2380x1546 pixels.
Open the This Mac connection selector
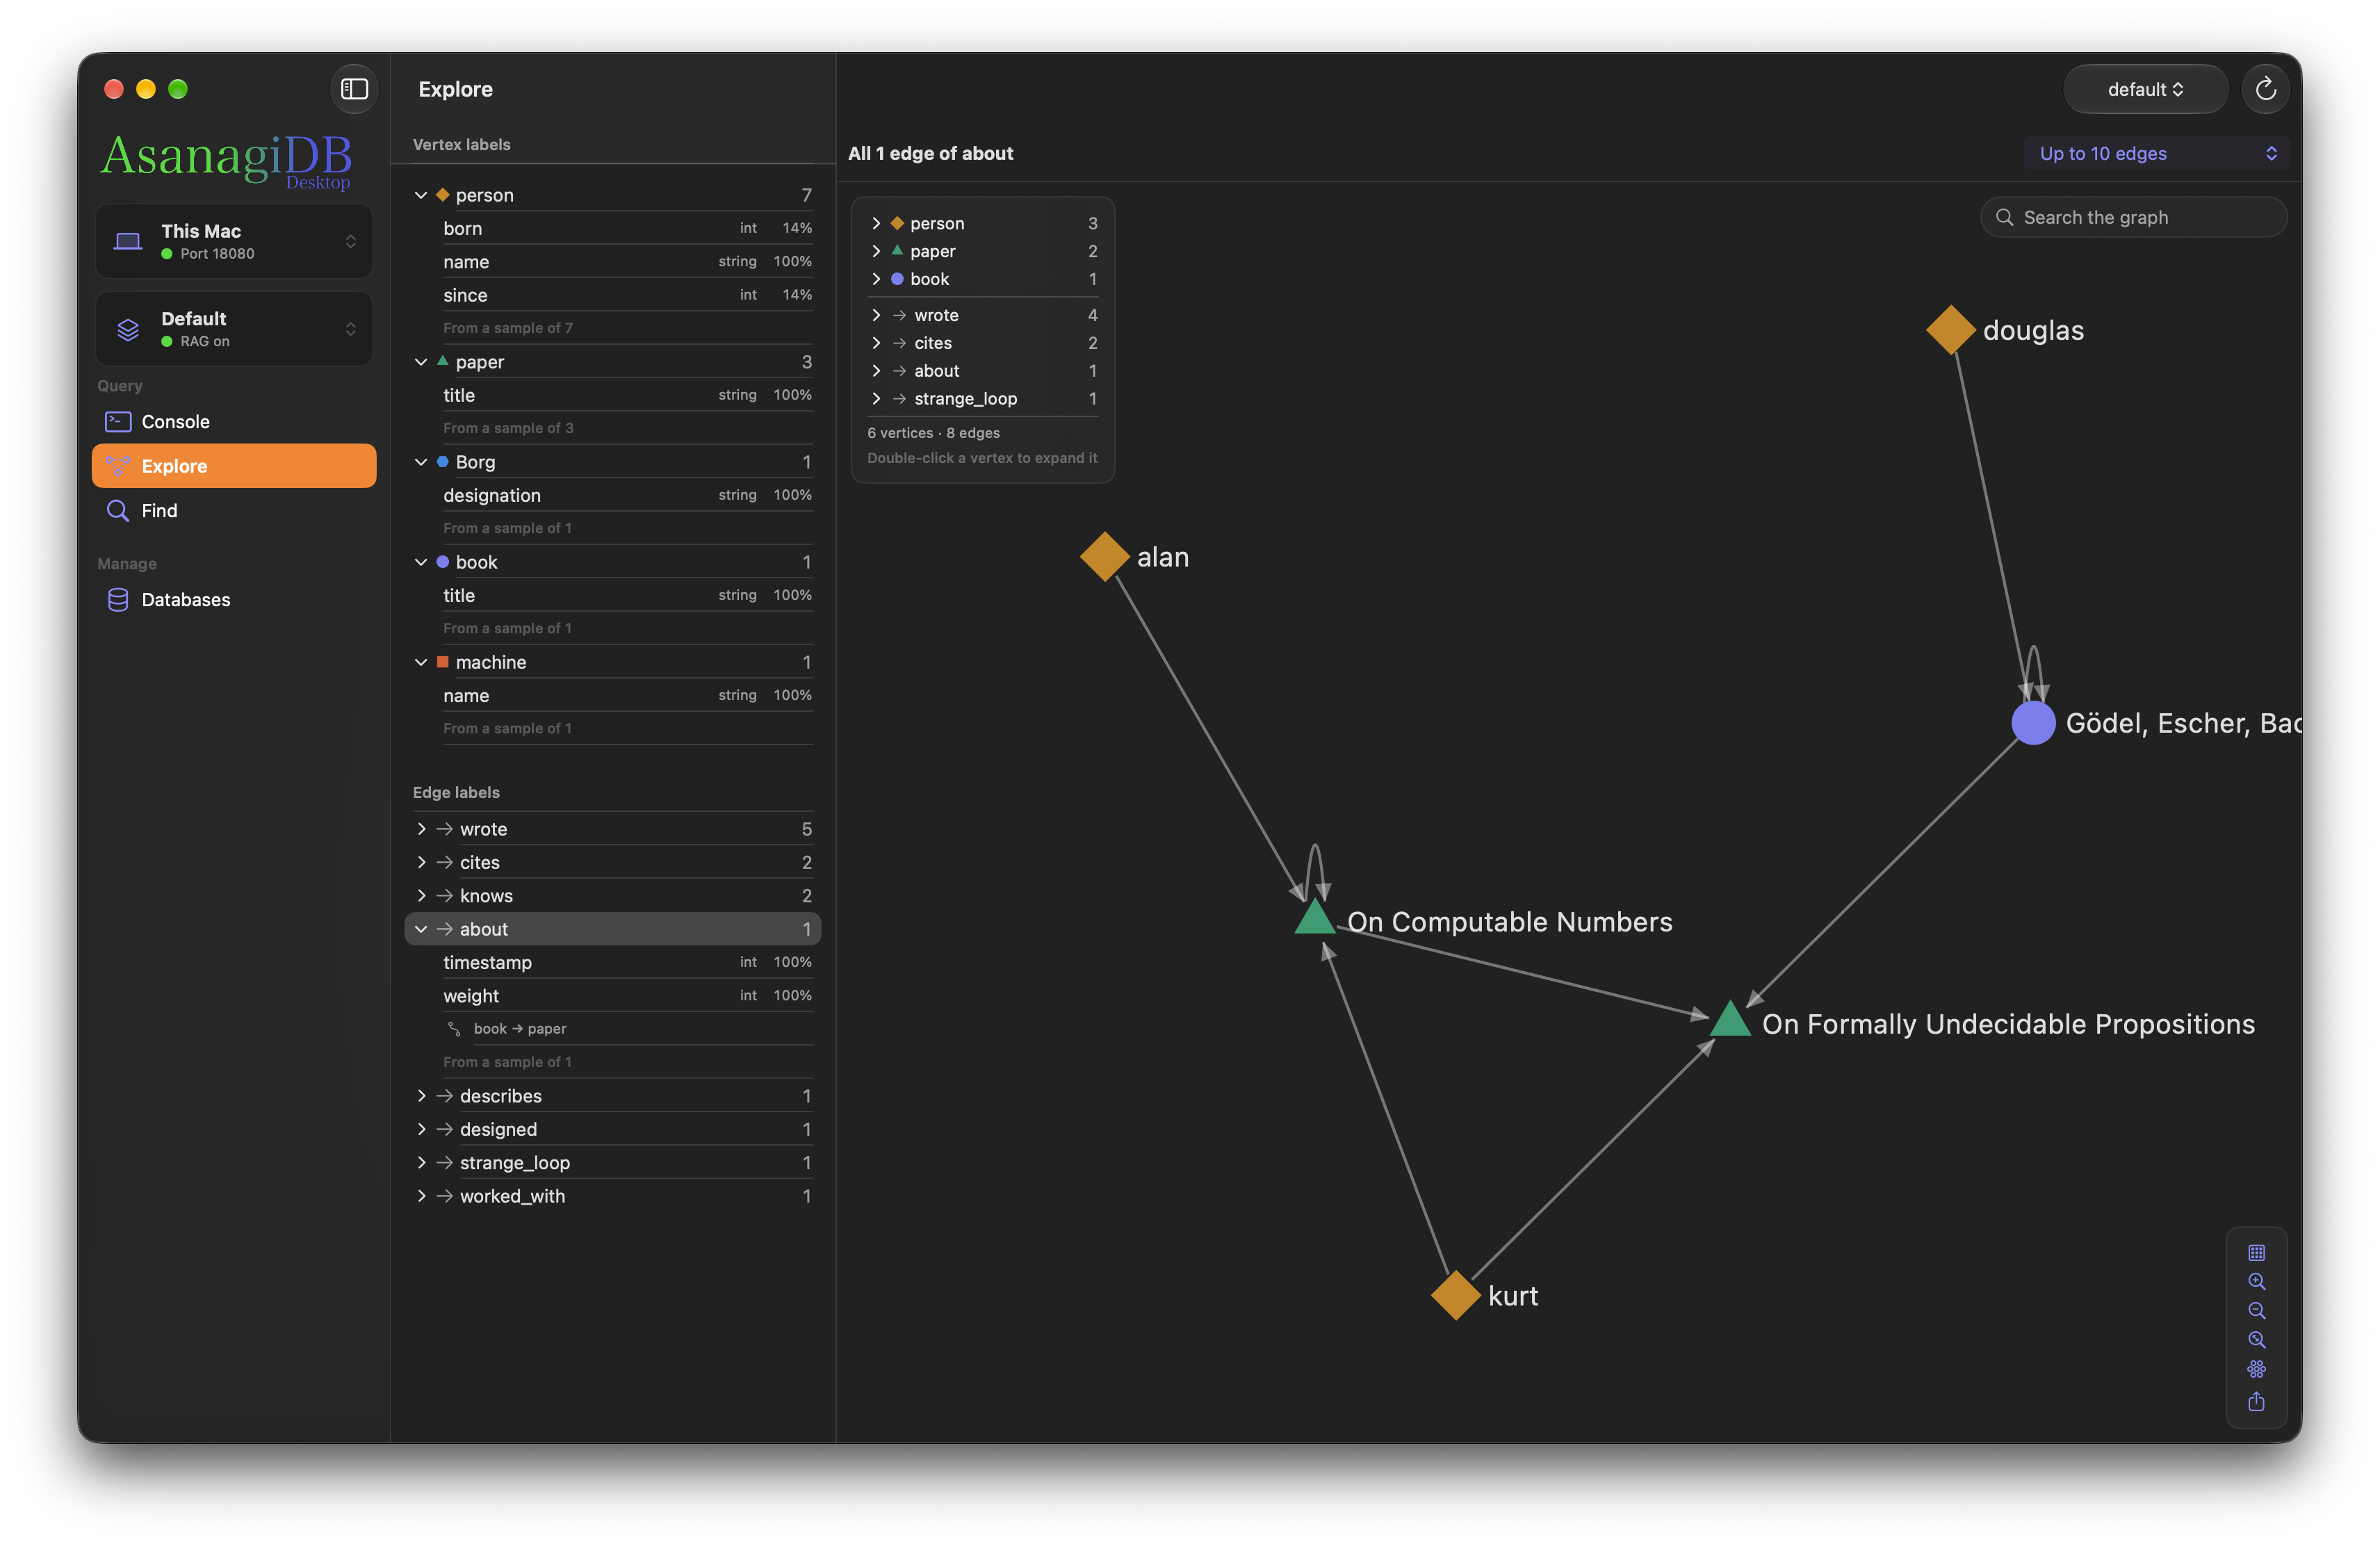coord(234,241)
